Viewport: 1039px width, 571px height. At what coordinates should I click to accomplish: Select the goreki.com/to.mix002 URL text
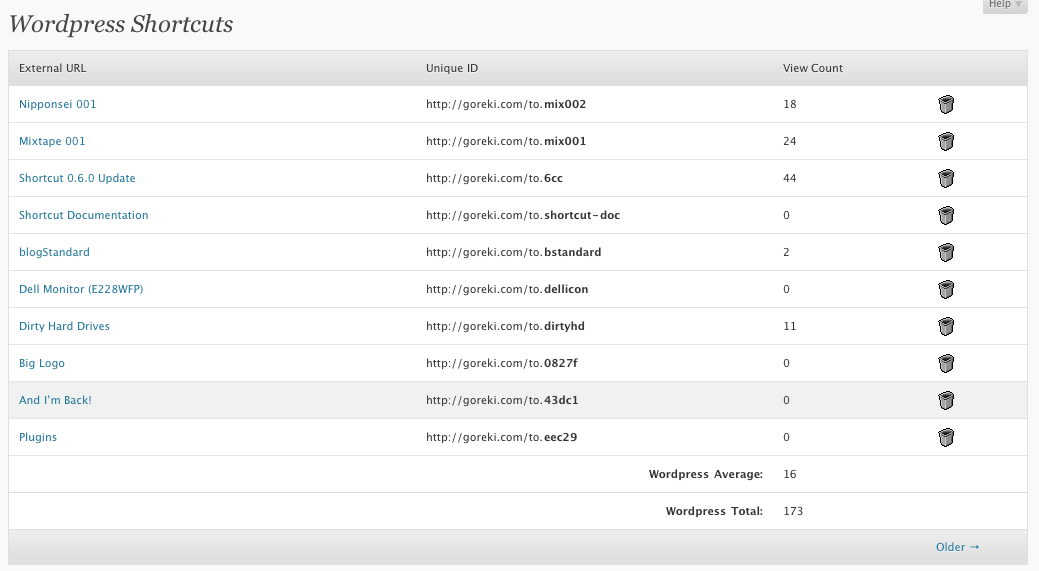coord(506,104)
